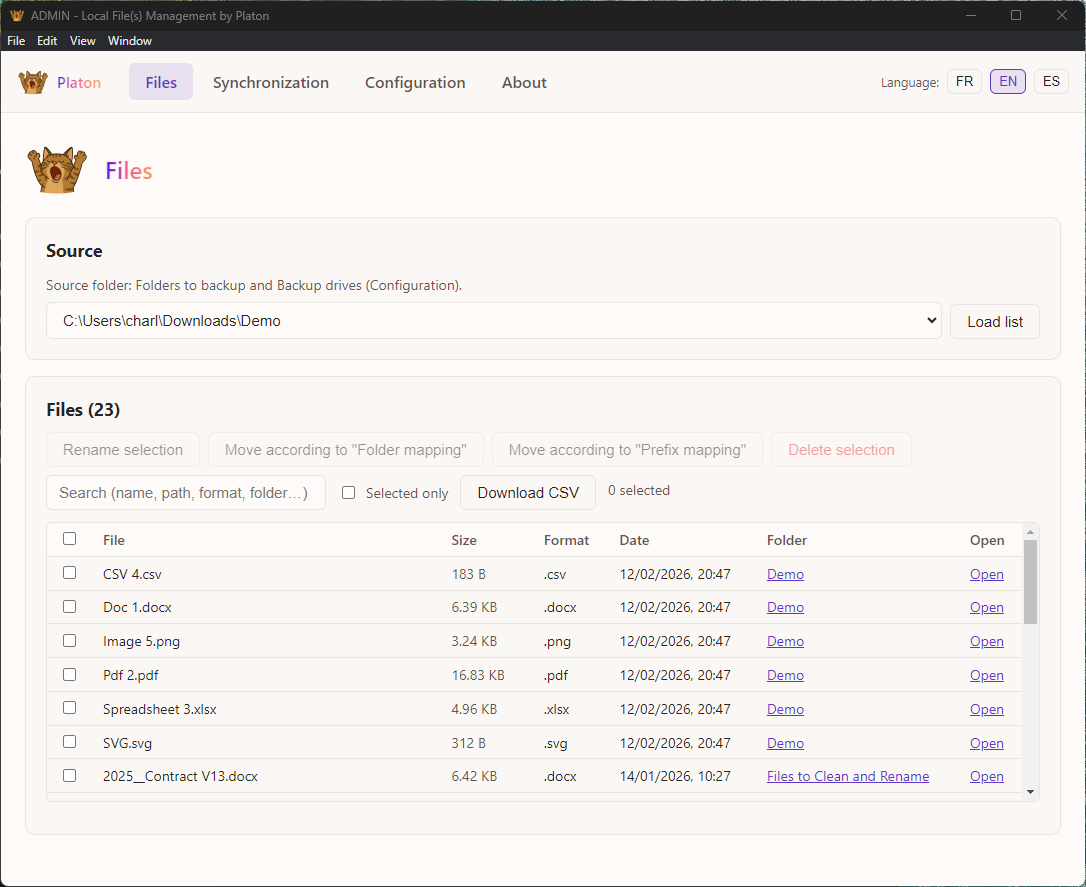Open the View menu

(x=82, y=40)
